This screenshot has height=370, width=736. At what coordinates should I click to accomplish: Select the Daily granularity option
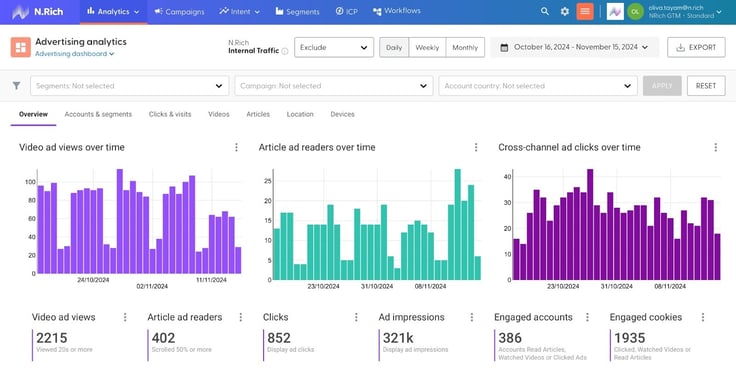point(394,47)
